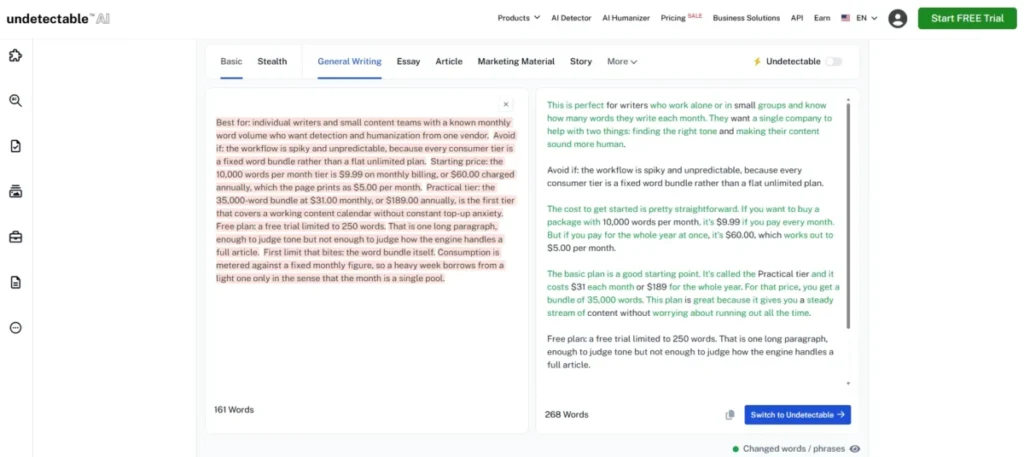Image resolution: width=1024 pixels, height=457 pixels.
Task: Switch to the Story tab
Action: [x=581, y=61]
